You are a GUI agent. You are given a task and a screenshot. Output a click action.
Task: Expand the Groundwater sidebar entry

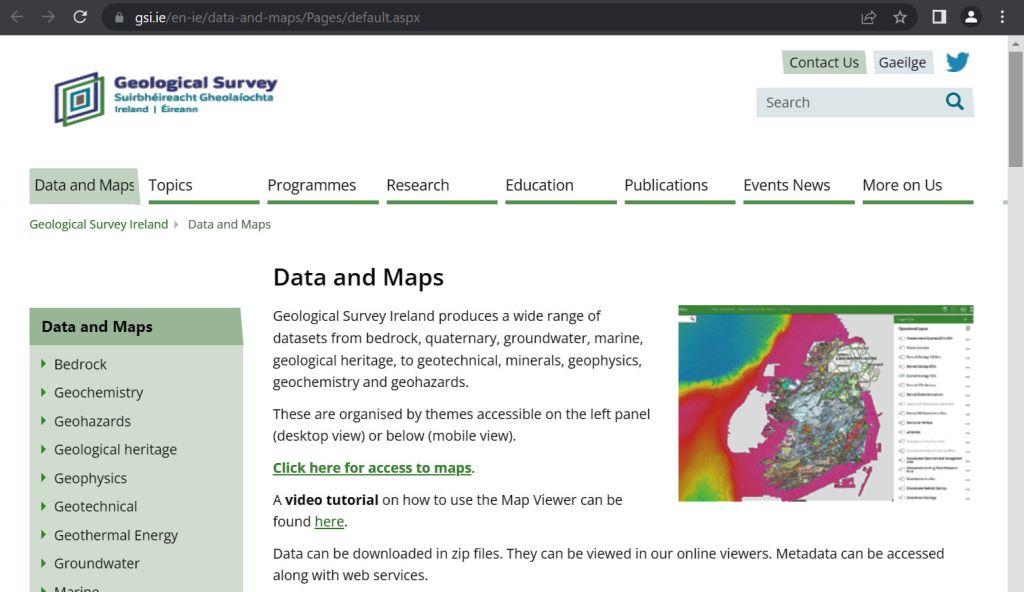pyautogui.click(x=97, y=563)
